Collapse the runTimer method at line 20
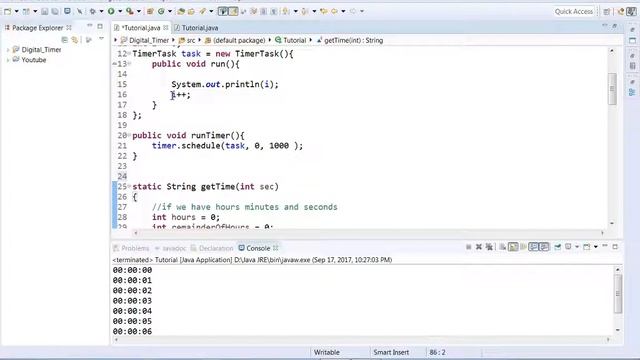 tap(129, 135)
